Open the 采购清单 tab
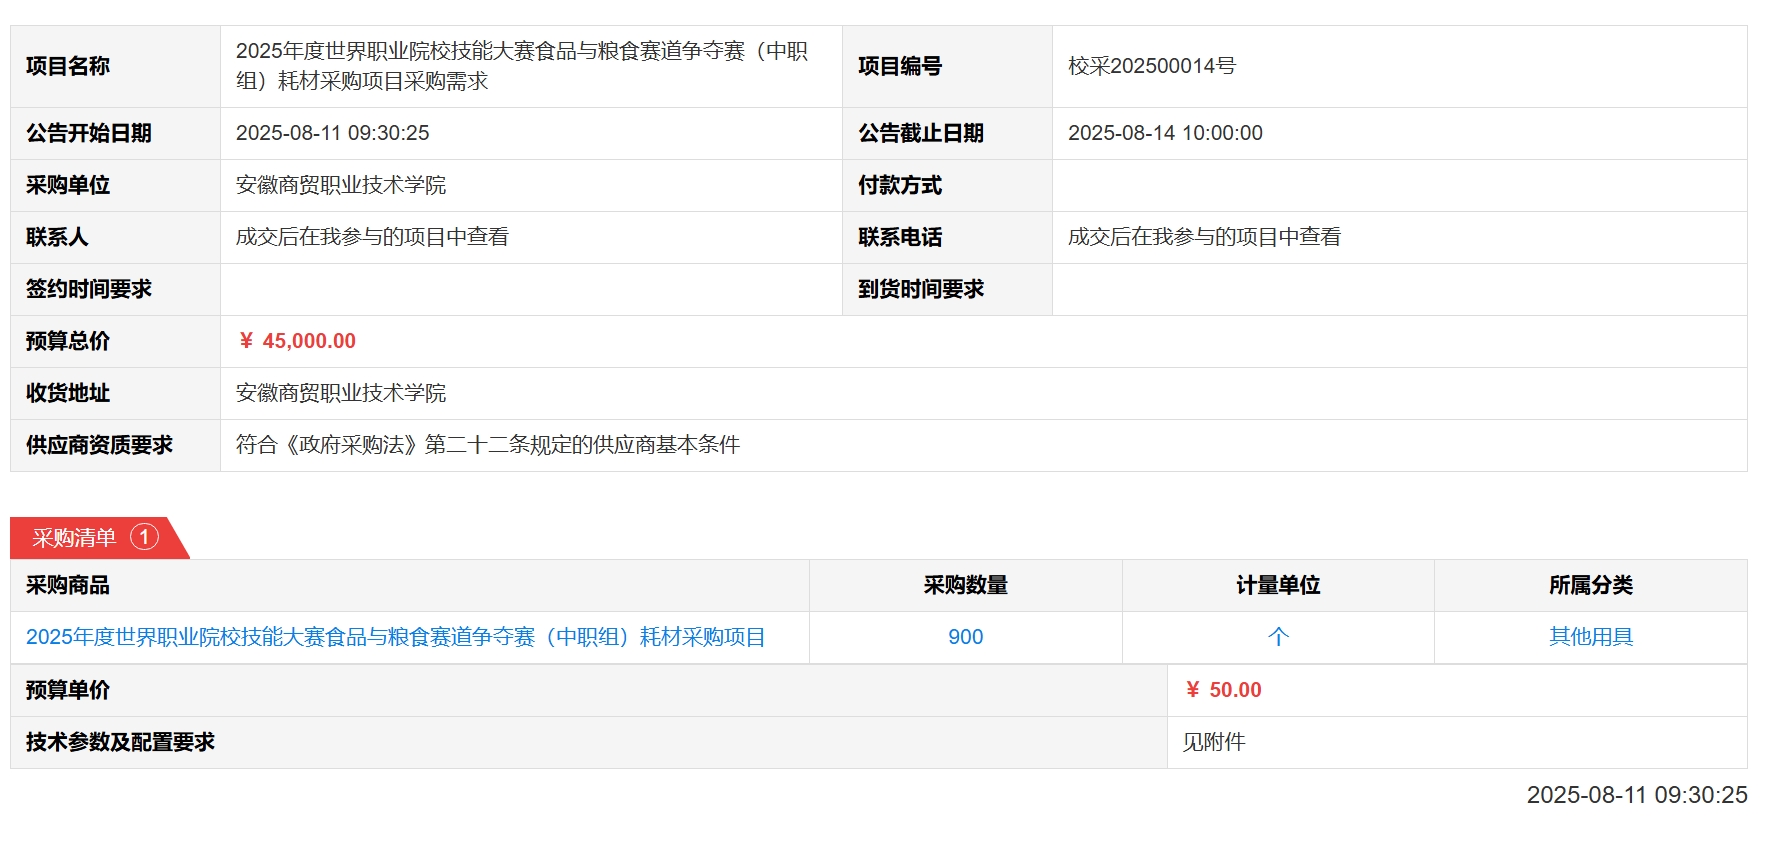1765x851 pixels. pos(74,538)
